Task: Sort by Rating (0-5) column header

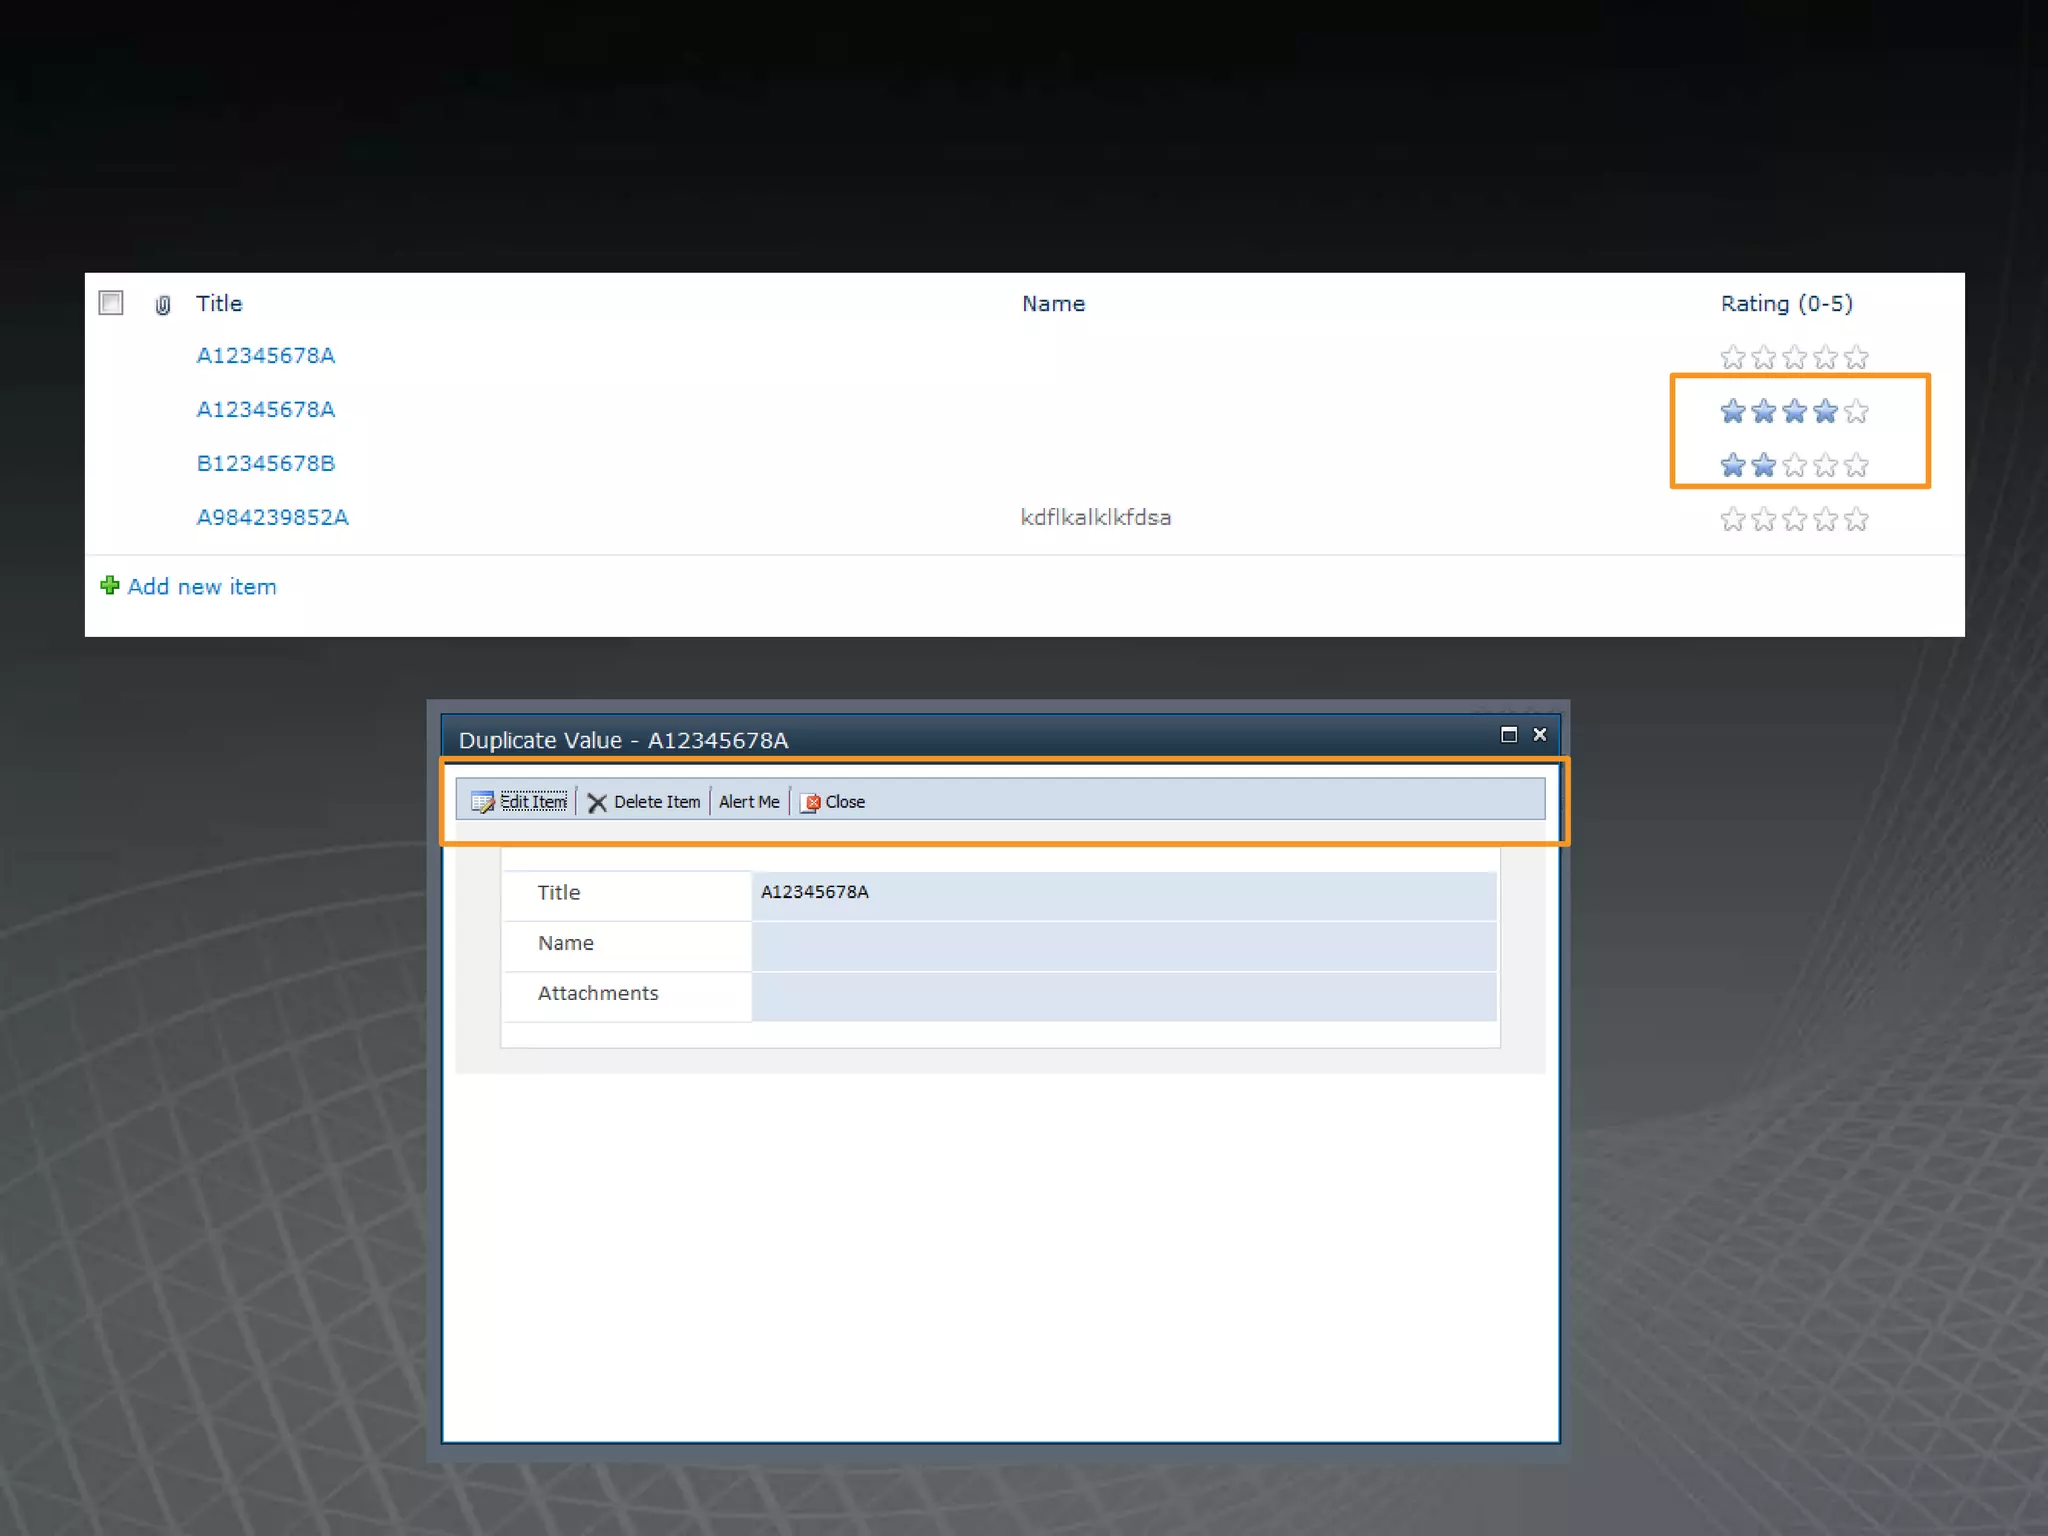Action: [x=1786, y=304]
